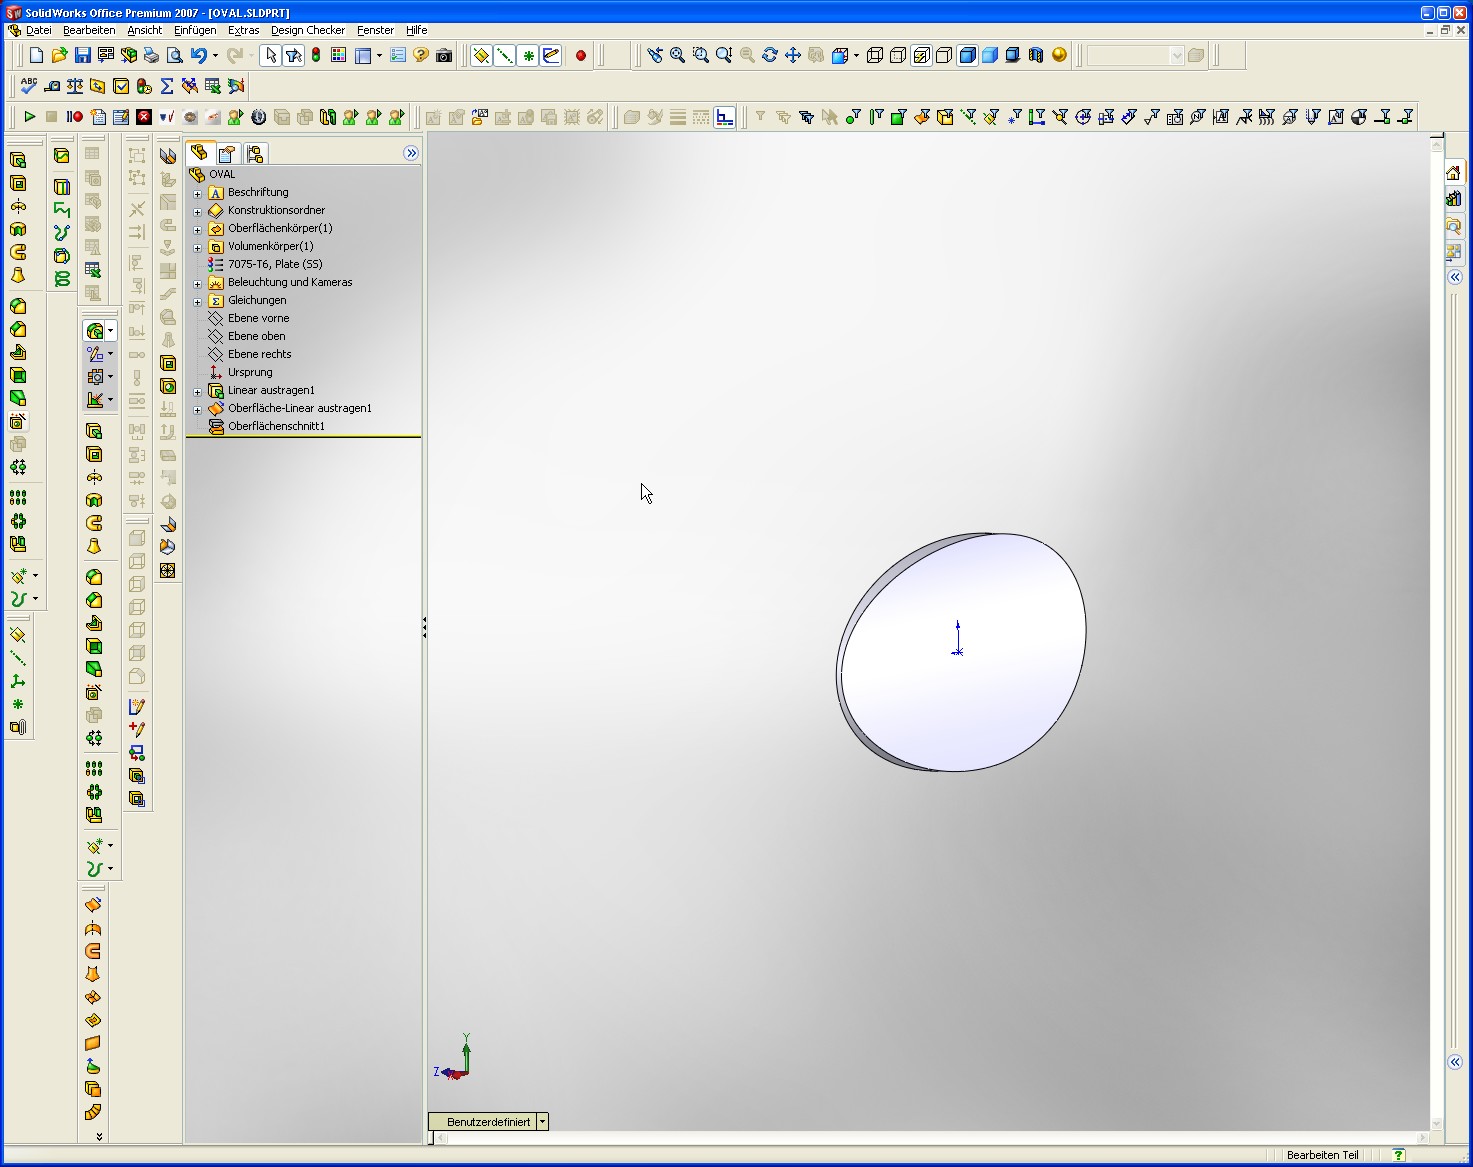This screenshot has width=1473, height=1167.
Task: Undo the last action with the blue arrow
Action: [199, 55]
